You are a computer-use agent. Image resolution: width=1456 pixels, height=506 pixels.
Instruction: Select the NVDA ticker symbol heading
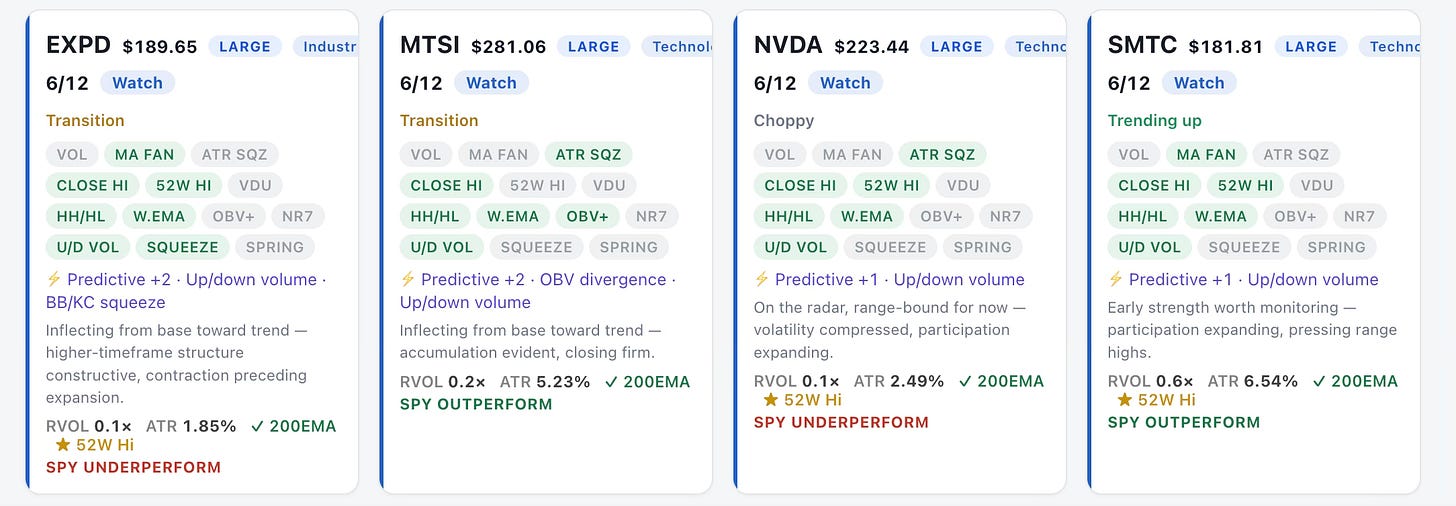coord(788,45)
